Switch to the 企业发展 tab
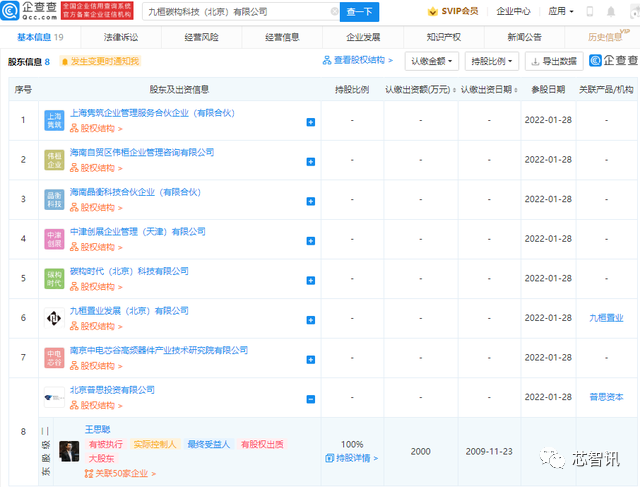 pos(363,37)
